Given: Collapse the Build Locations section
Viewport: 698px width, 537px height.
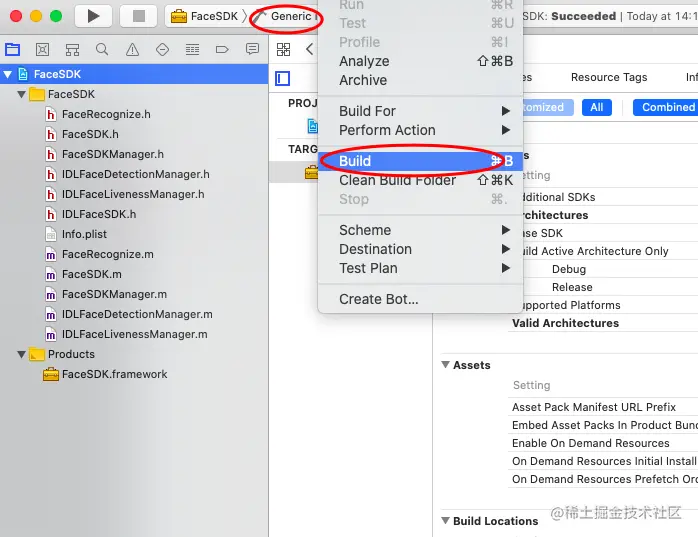Looking at the screenshot, I should pyautogui.click(x=445, y=520).
